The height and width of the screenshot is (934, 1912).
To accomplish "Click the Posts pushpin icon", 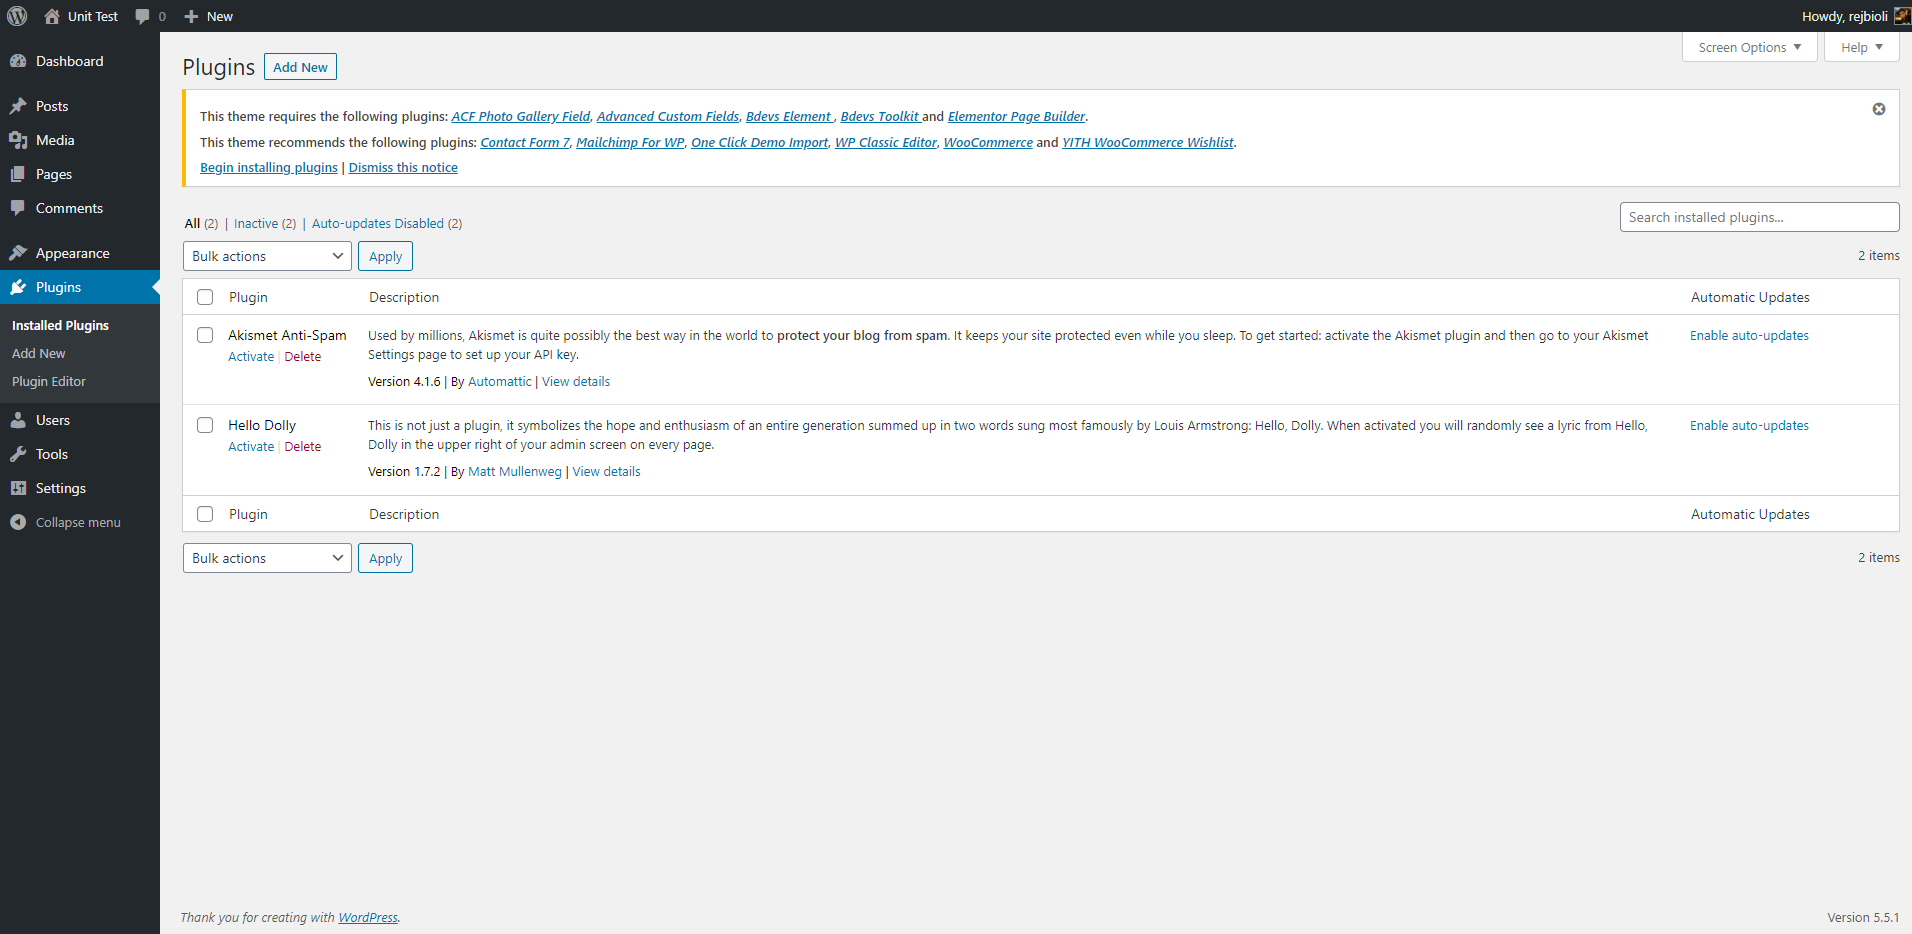I will click(x=18, y=106).
